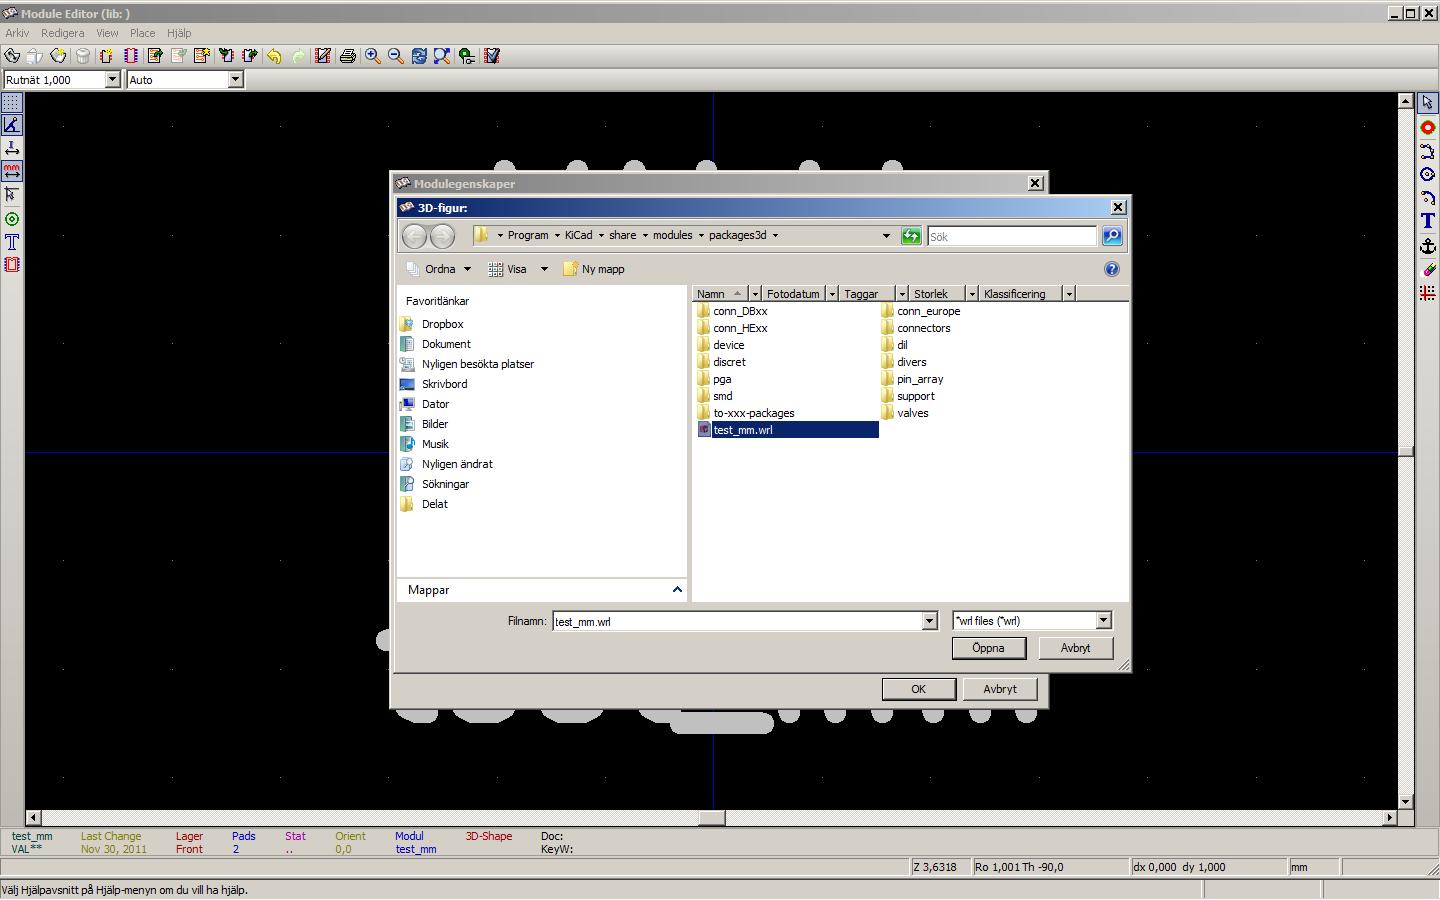1440x900 pixels.
Task: Toggle polar coordinates display button
Action: click(x=12, y=125)
